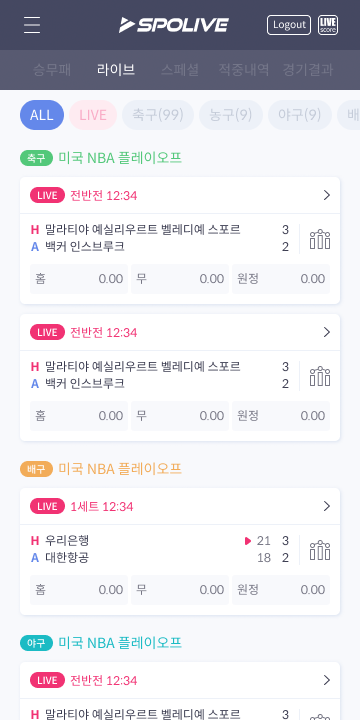Expand first soccer match with chevron
The width and height of the screenshot is (360, 720).
327,195
